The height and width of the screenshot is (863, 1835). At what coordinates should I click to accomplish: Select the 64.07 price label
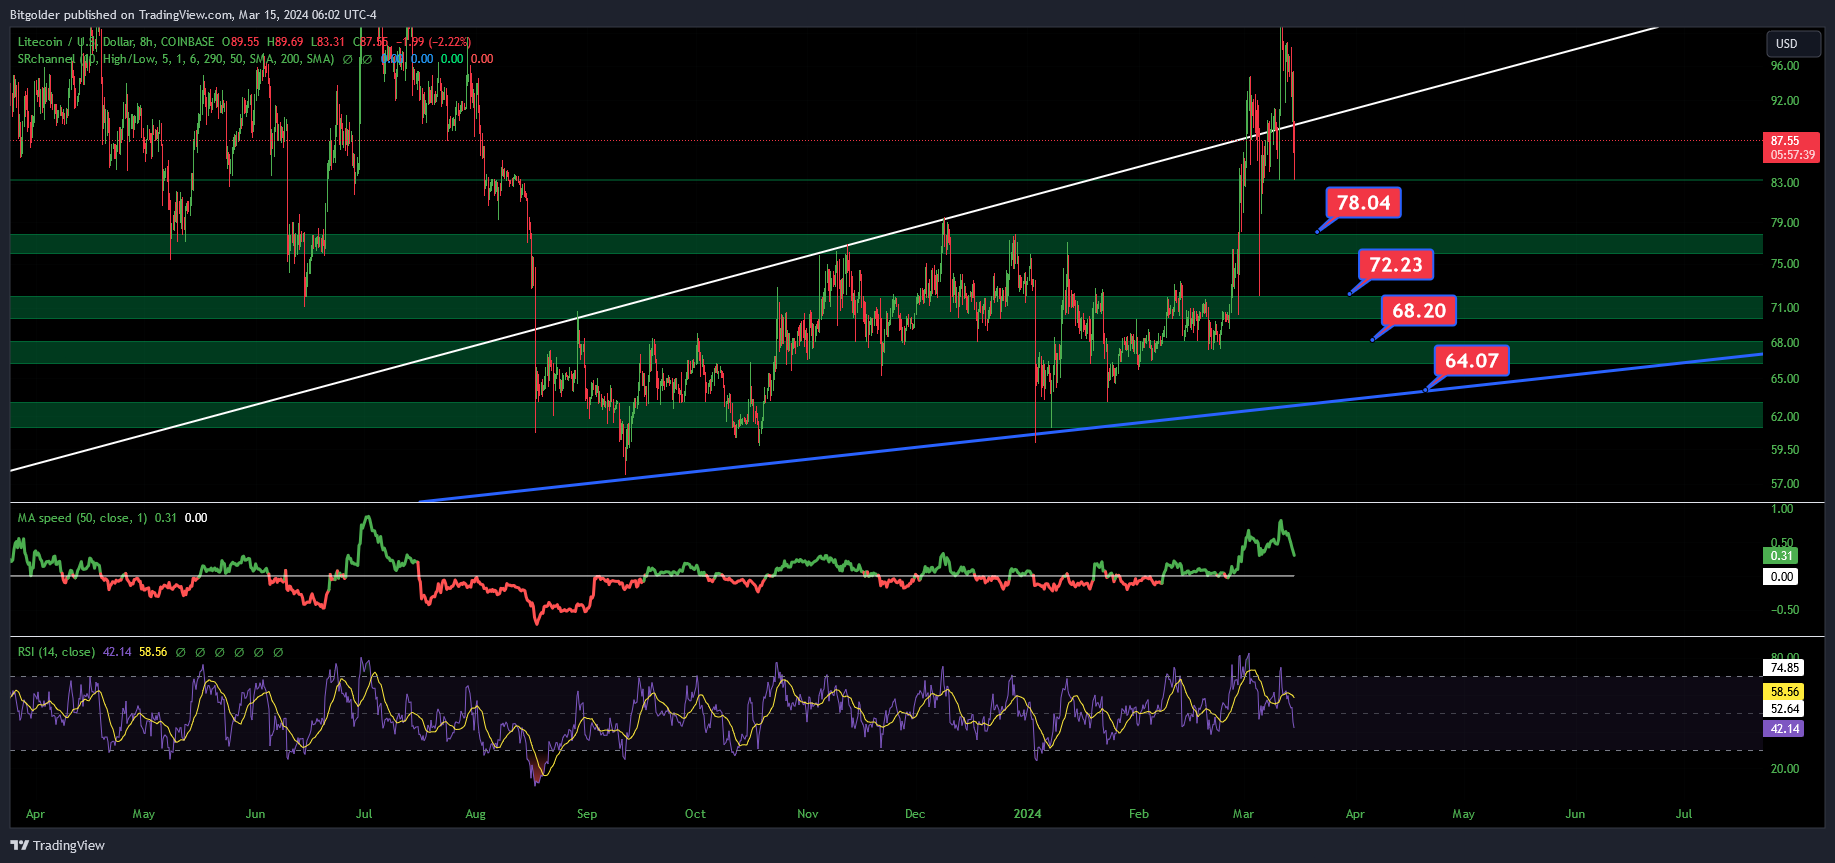[x=1471, y=361]
